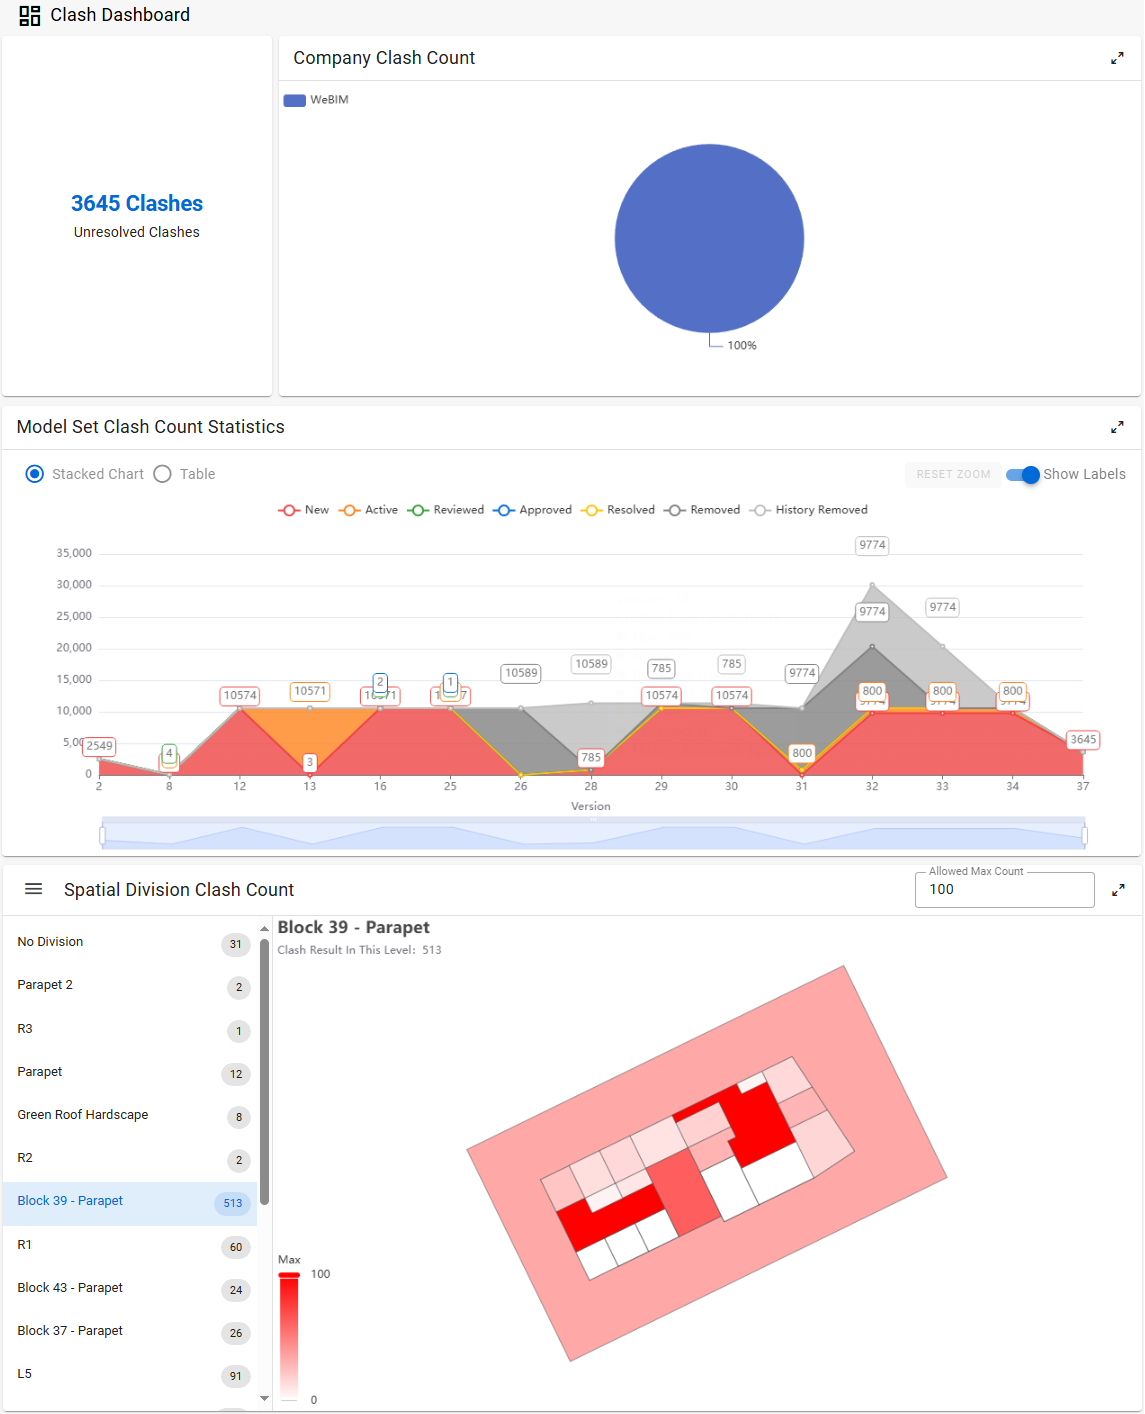Select the No Division list row
Screen dimensions: 1145x1414
[130, 943]
